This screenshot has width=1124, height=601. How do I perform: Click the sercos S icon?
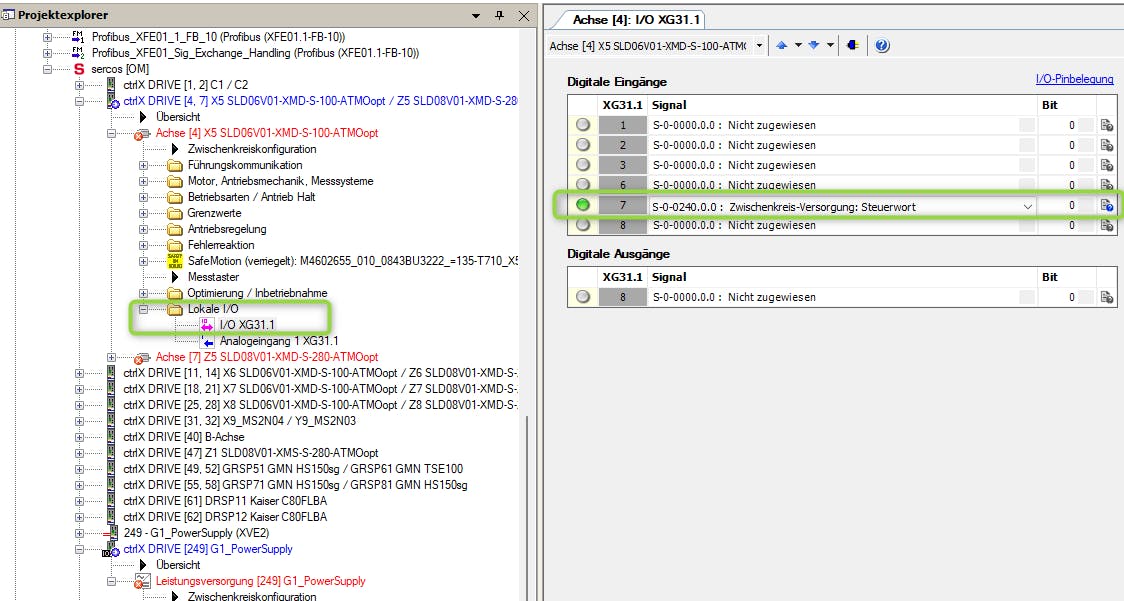pyautogui.click(x=79, y=69)
